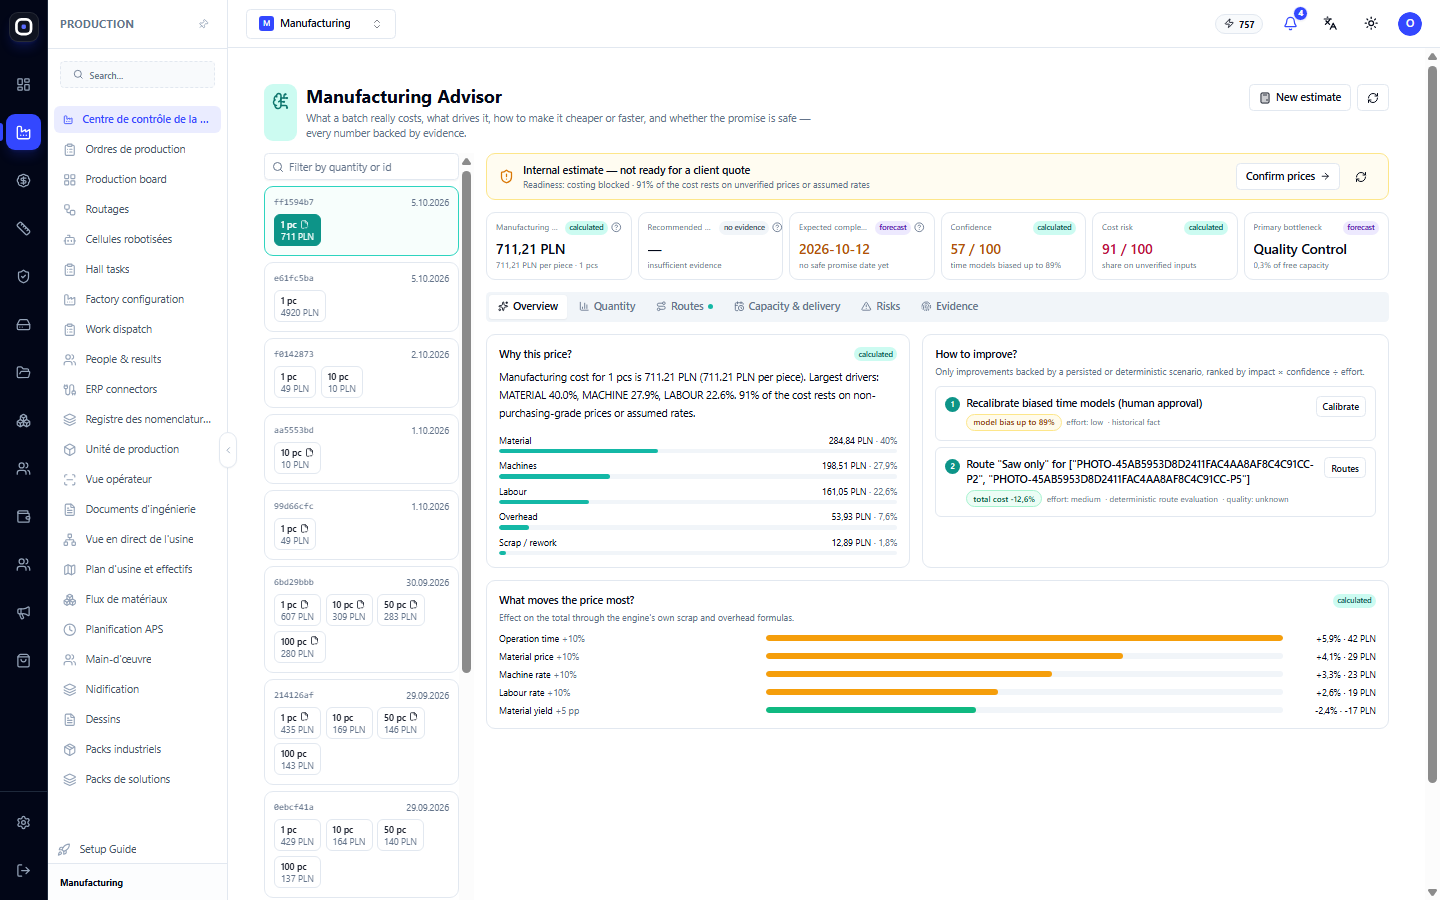Image resolution: width=1440 pixels, height=900 pixels.
Task: Open the Recommended price help icon
Action: click(x=777, y=227)
